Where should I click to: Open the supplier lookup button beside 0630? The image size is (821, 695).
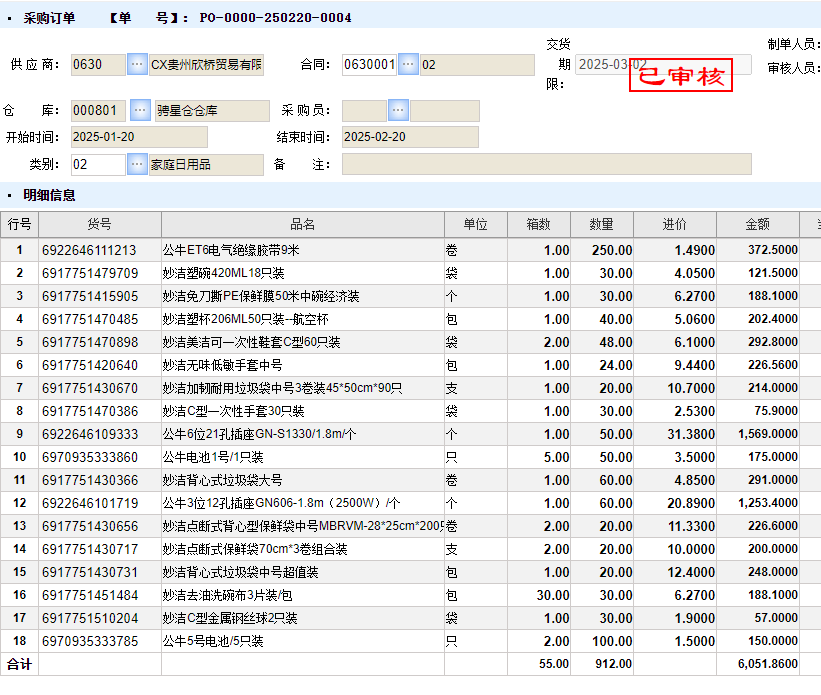[137, 65]
